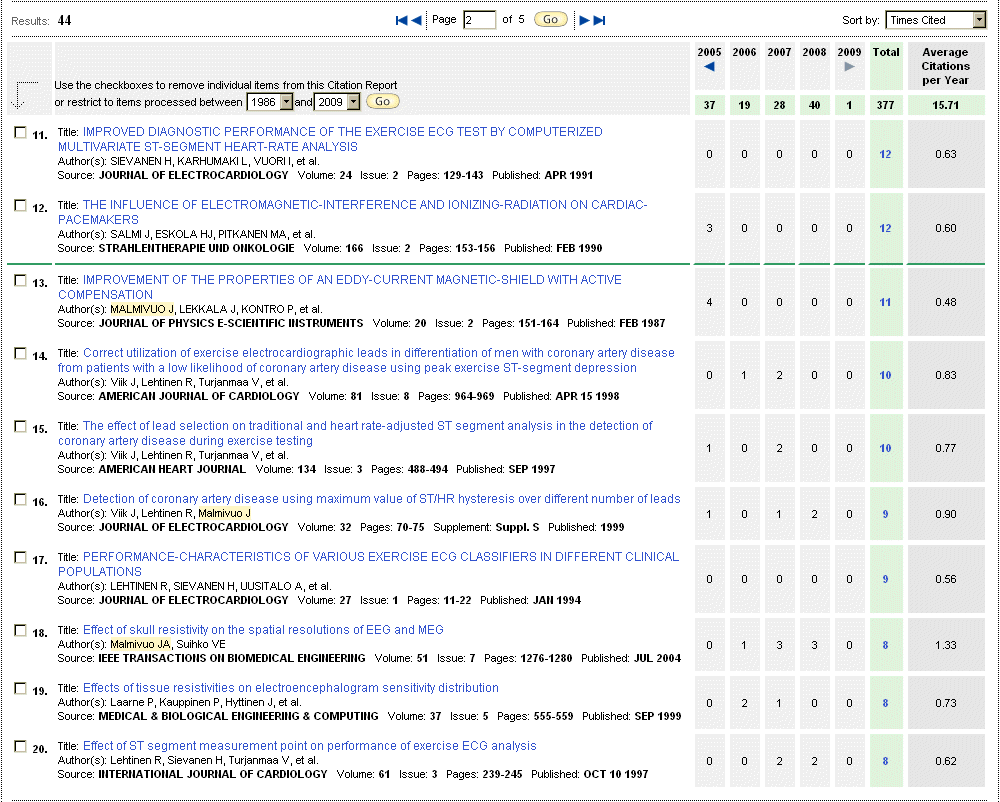
Task: Open the eddy-current magnetic-shield article title
Action: [352, 280]
